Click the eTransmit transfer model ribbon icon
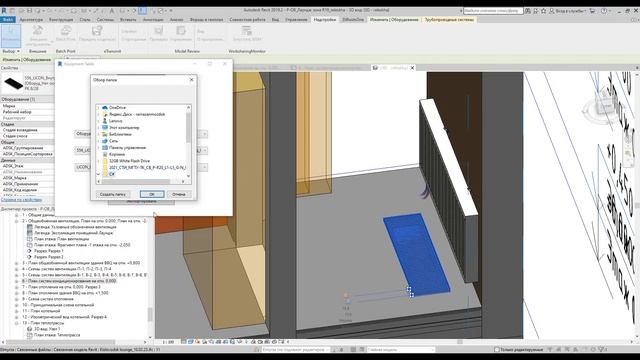The image size is (640, 360). (97, 31)
